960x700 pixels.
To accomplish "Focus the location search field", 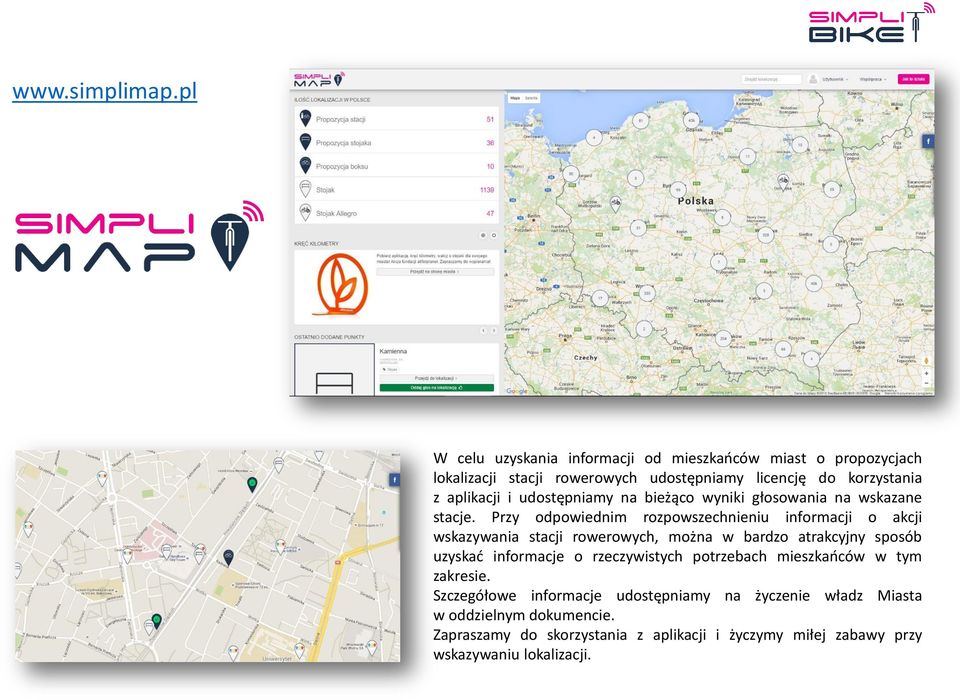I will click(771, 80).
